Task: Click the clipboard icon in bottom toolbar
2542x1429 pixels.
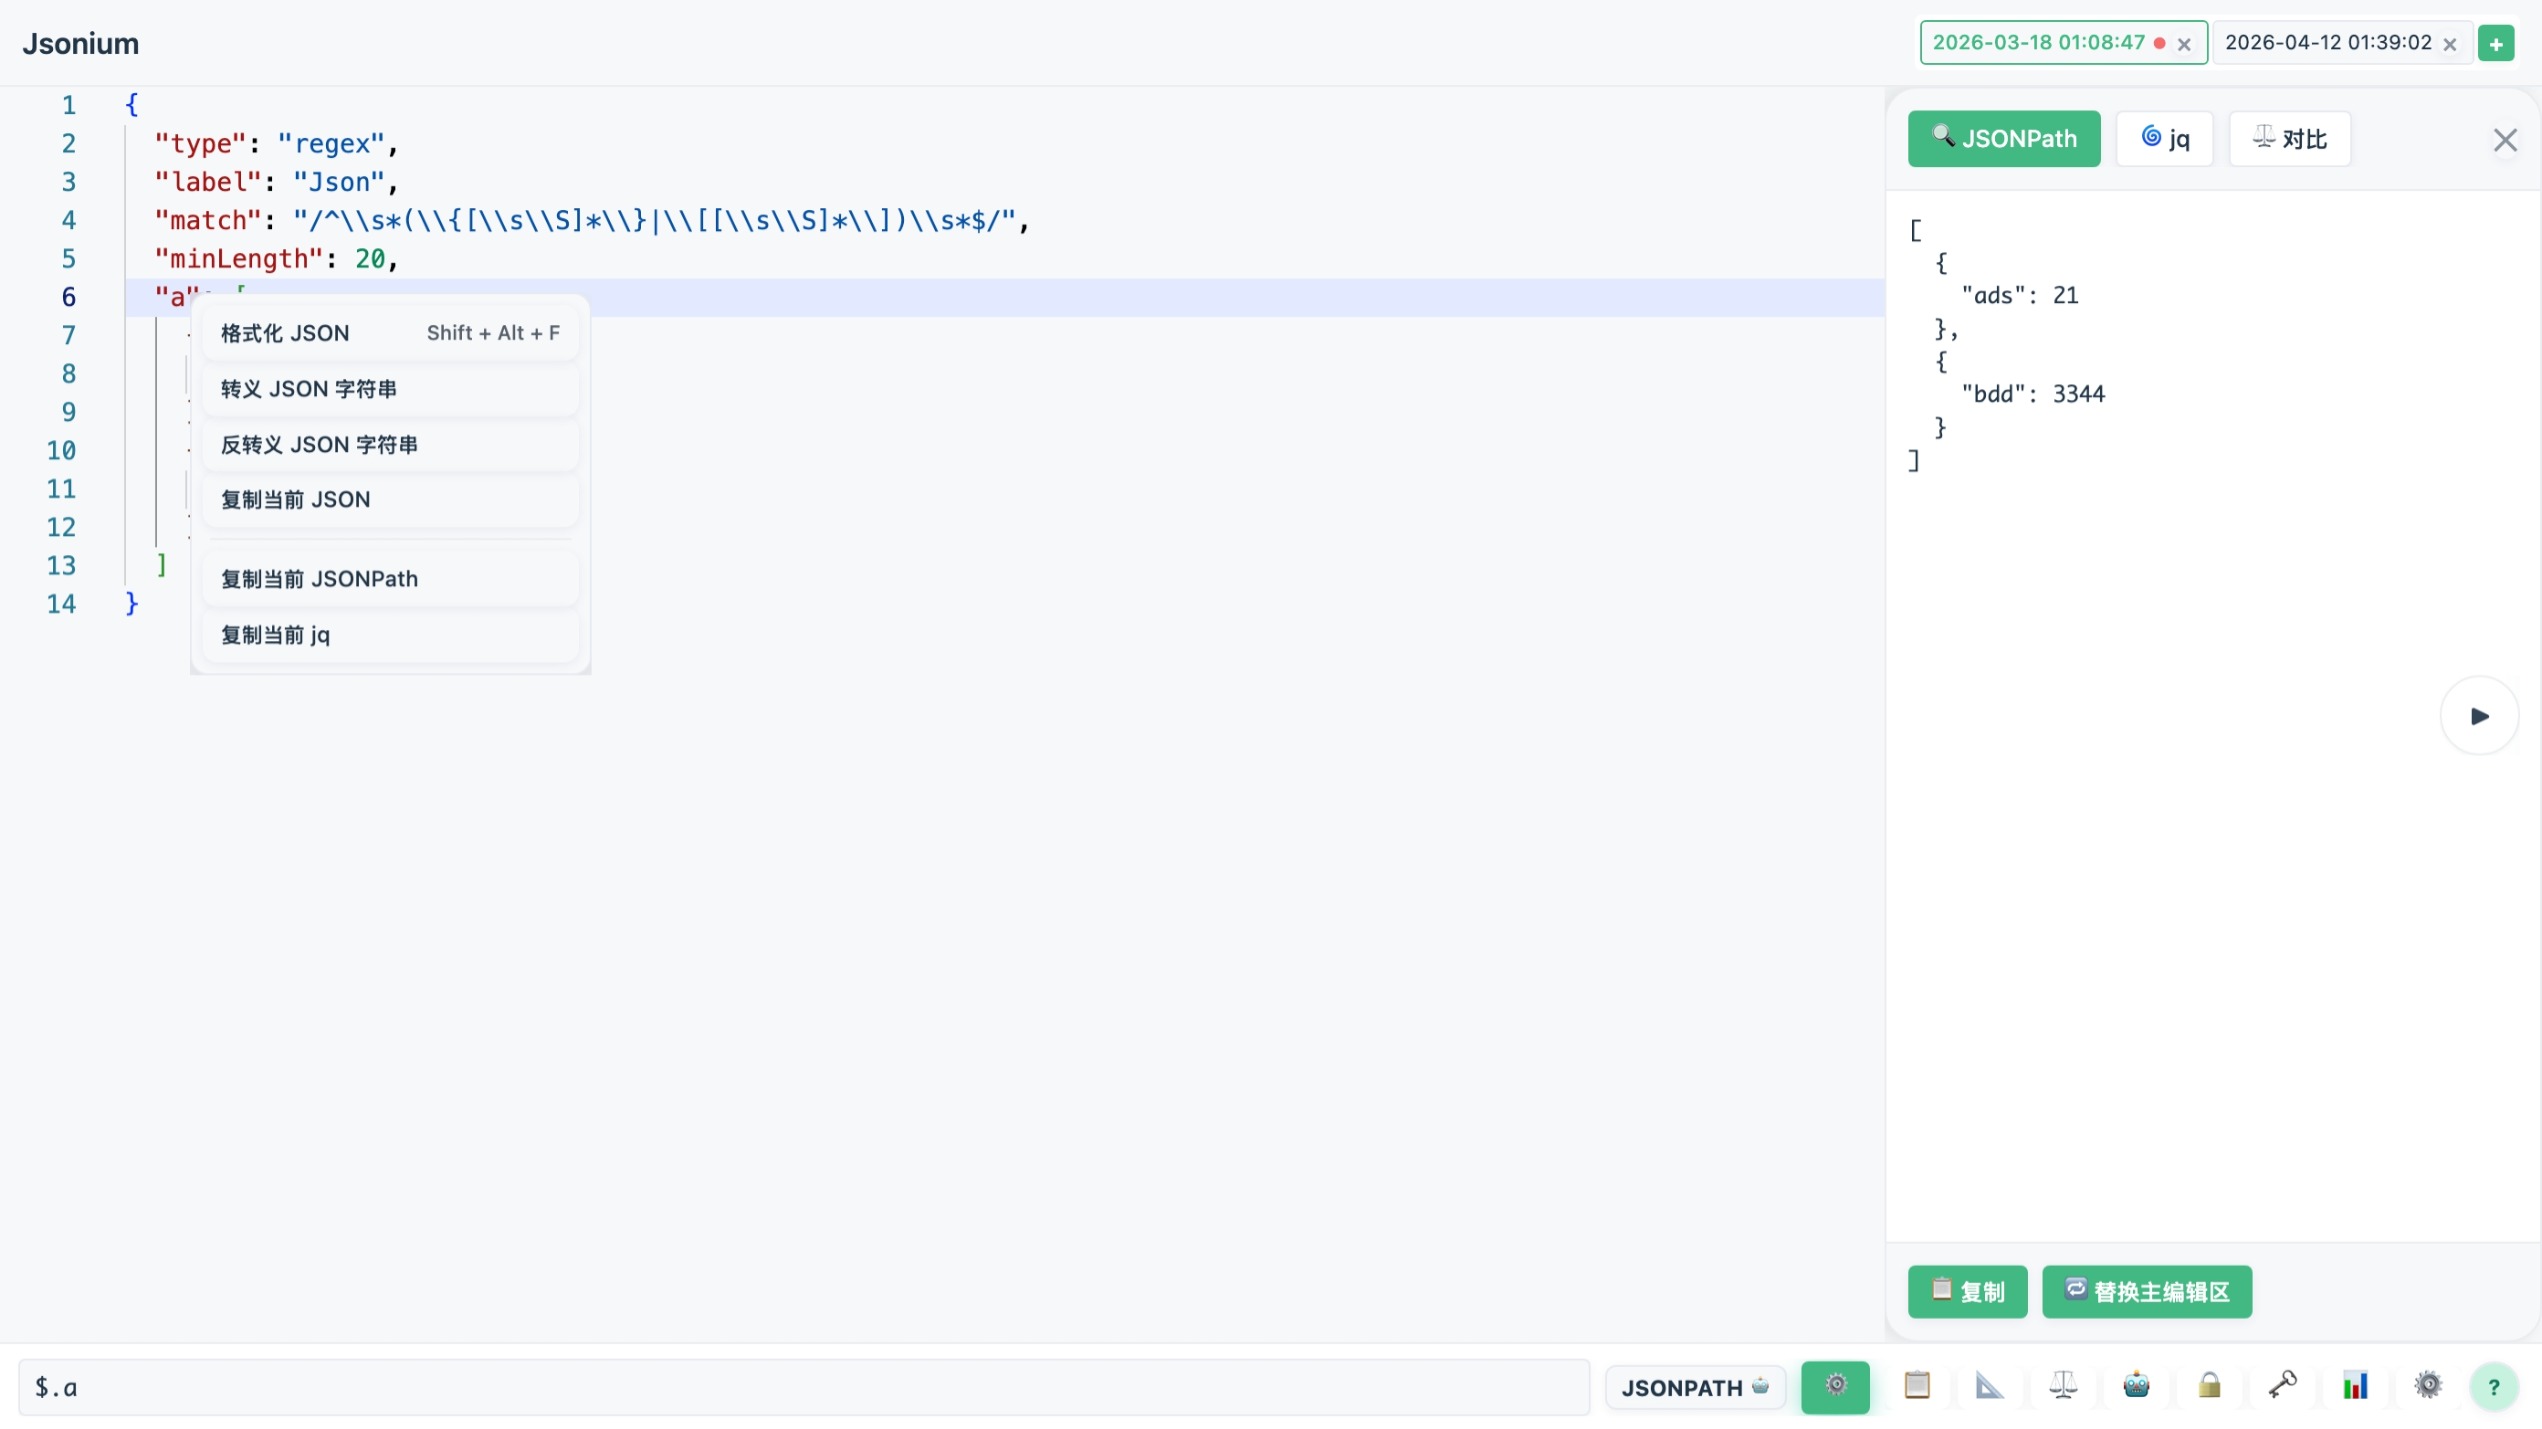Action: tap(1916, 1386)
